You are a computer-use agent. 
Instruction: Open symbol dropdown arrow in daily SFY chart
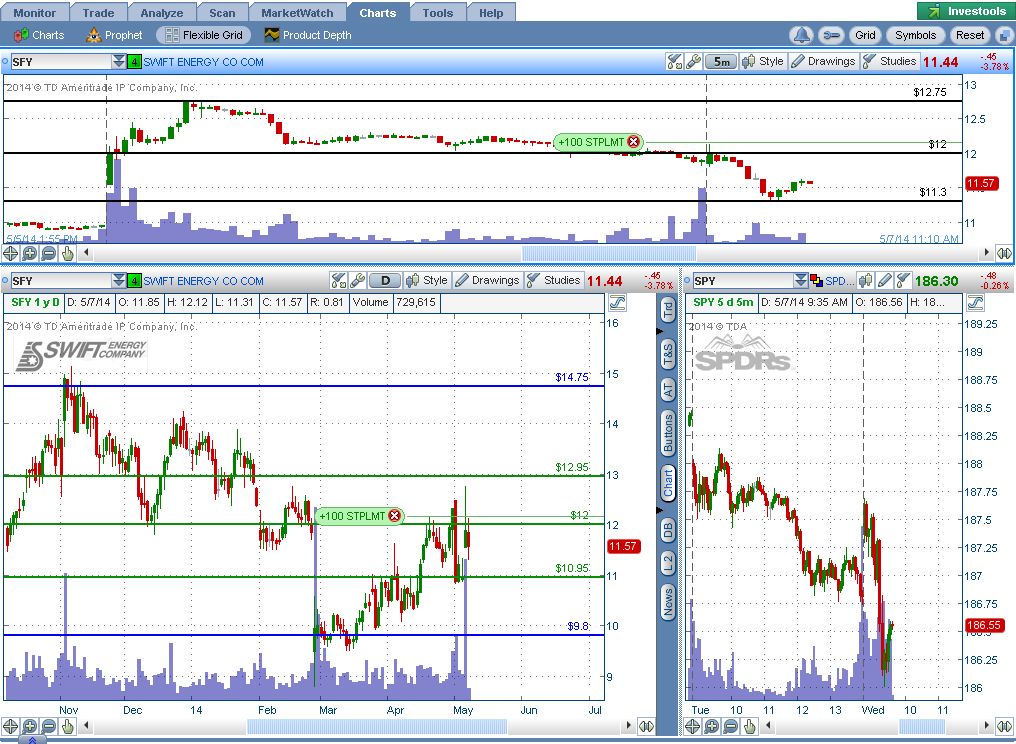coord(119,281)
